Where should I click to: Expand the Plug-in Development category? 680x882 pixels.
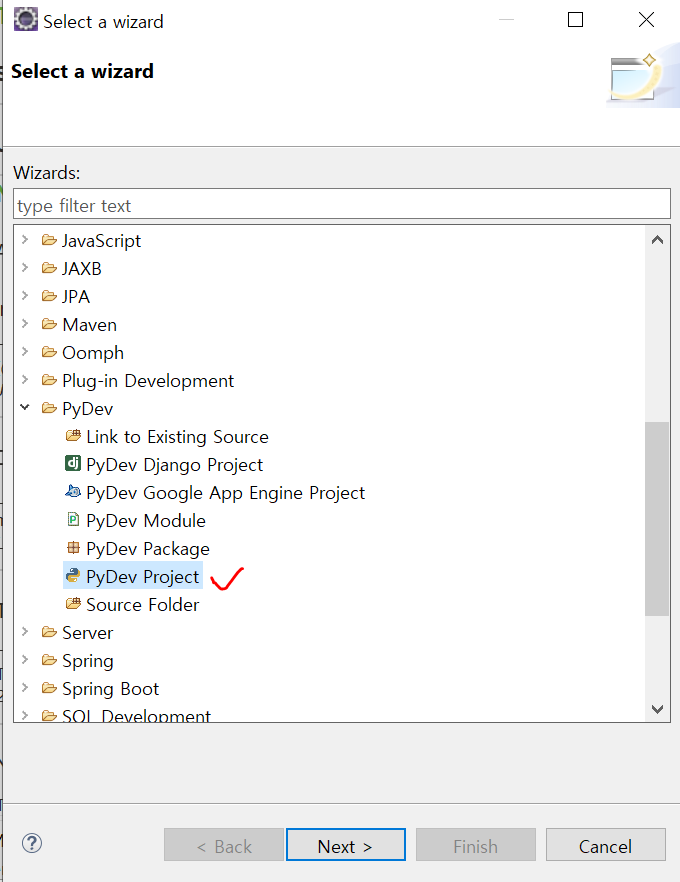coord(25,380)
